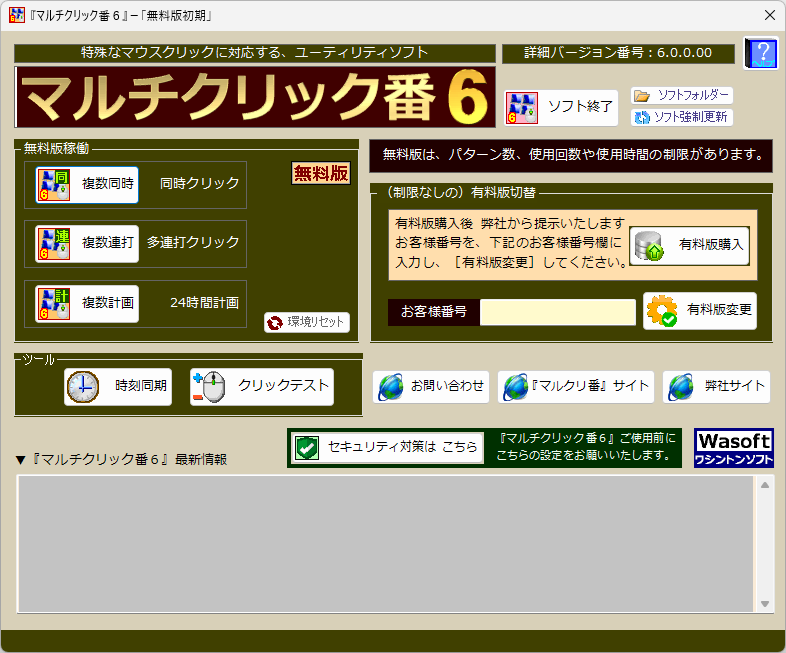Click the 24時間計画 label text
This screenshot has height=653, width=786.
(204, 303)
